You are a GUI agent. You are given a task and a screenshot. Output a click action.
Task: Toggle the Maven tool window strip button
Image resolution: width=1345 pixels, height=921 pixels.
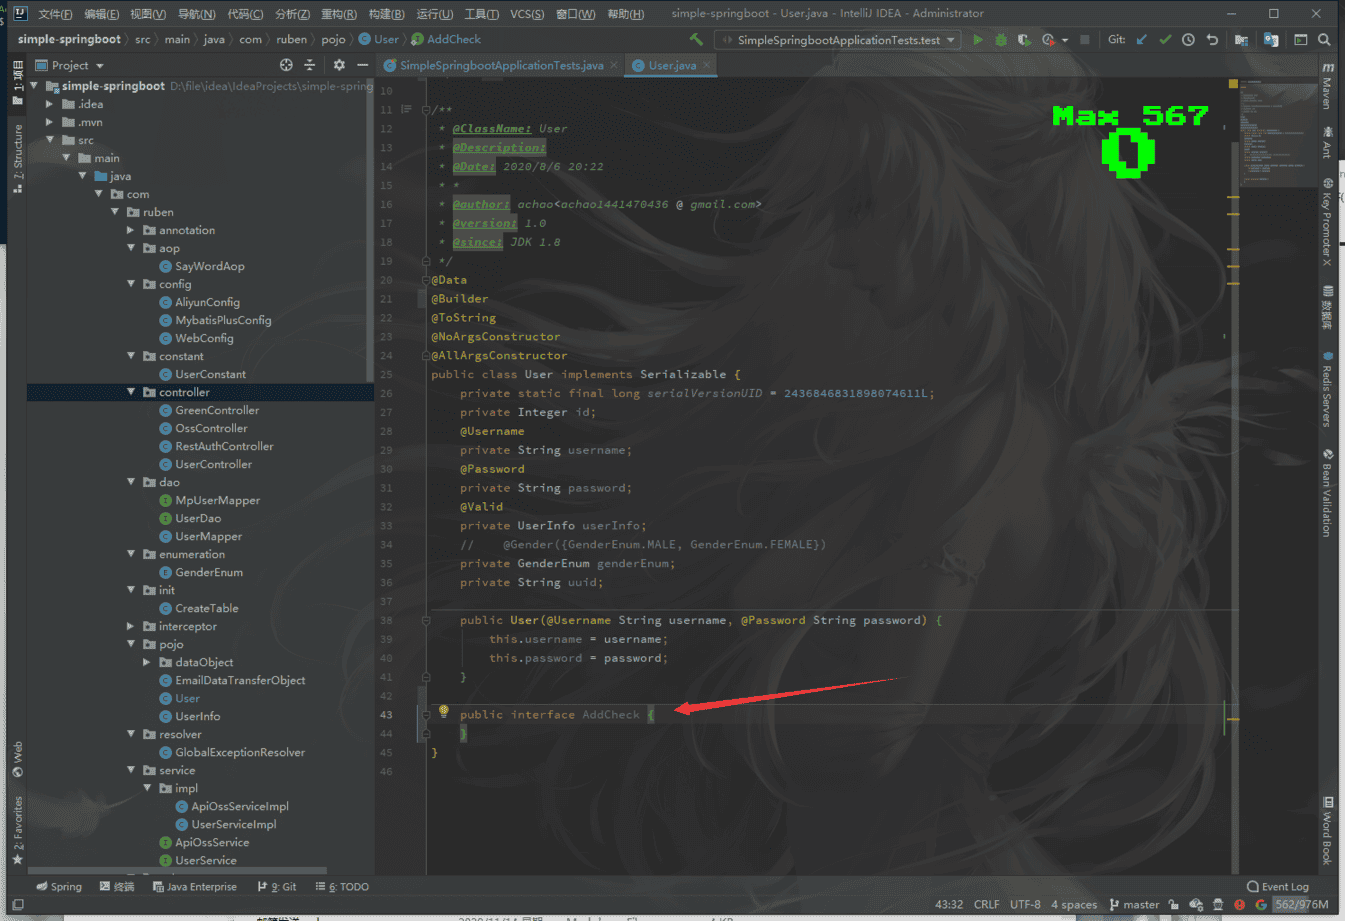[1327, 88]
